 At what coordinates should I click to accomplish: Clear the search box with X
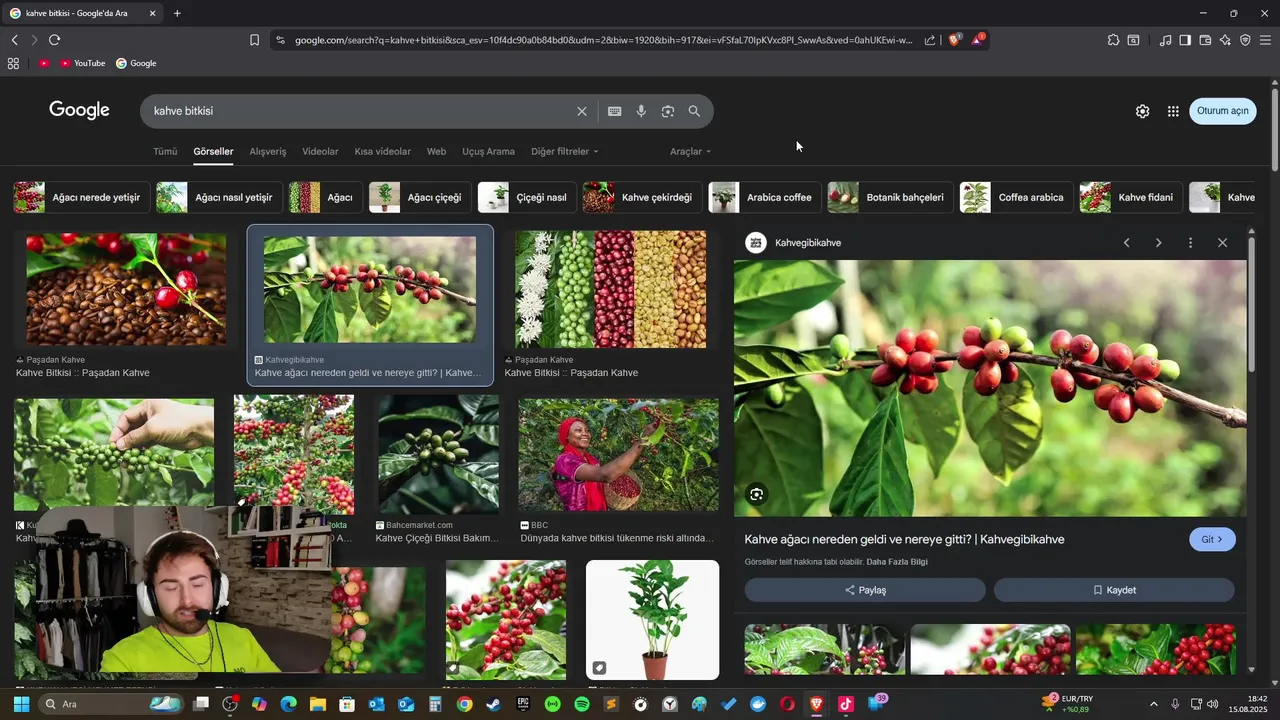(x=582, y=111)
